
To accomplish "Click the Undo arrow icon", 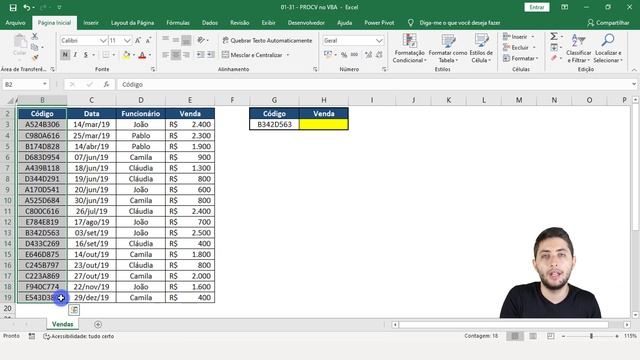I will coord(27,7).
